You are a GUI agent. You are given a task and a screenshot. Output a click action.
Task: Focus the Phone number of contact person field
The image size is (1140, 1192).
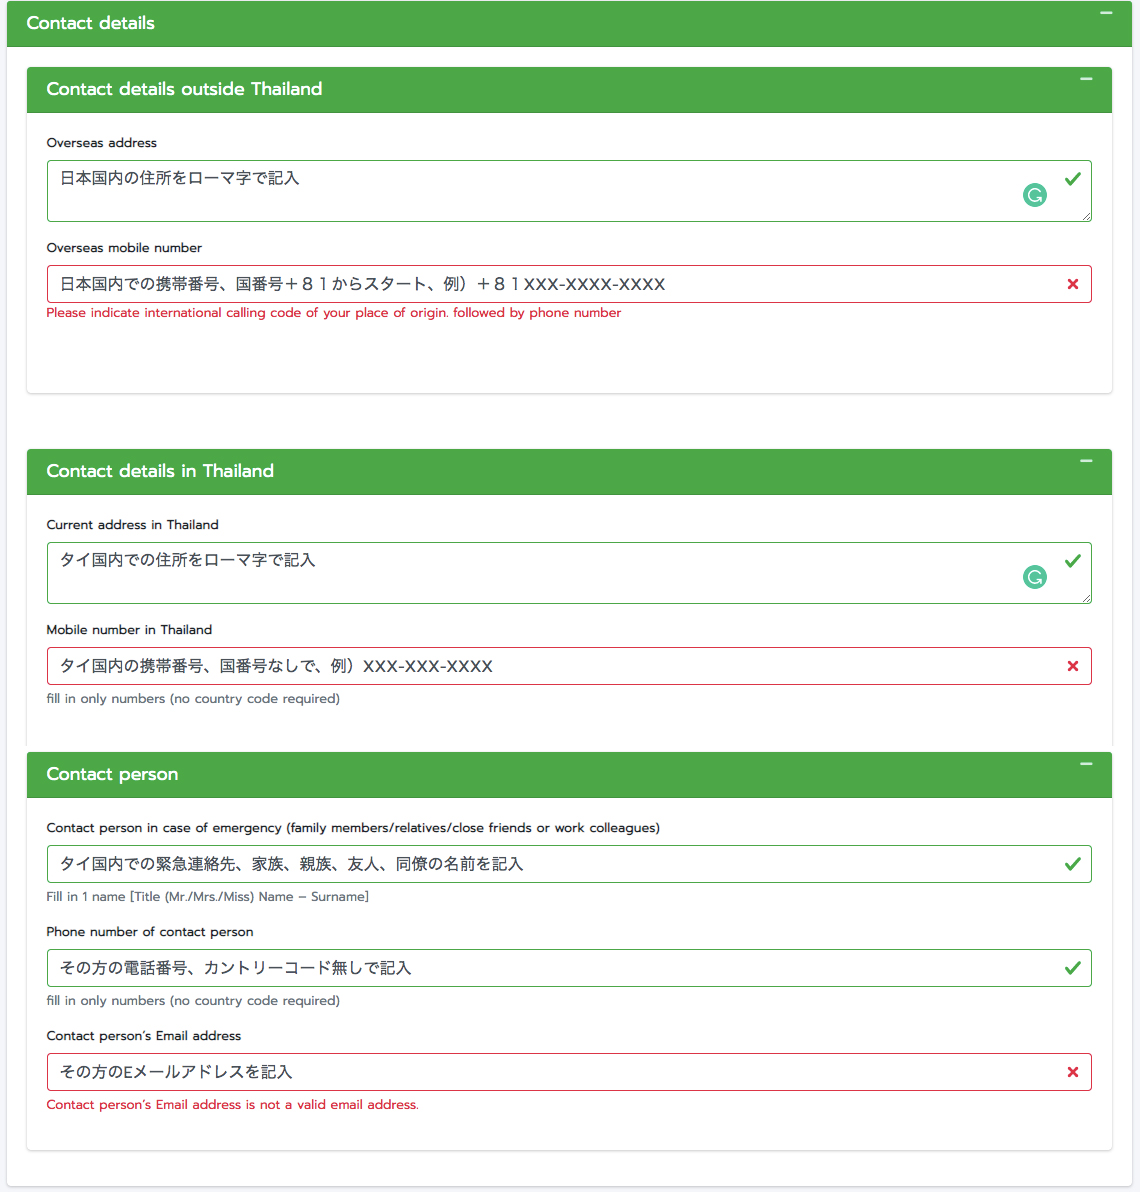click(x=540, y=968)
